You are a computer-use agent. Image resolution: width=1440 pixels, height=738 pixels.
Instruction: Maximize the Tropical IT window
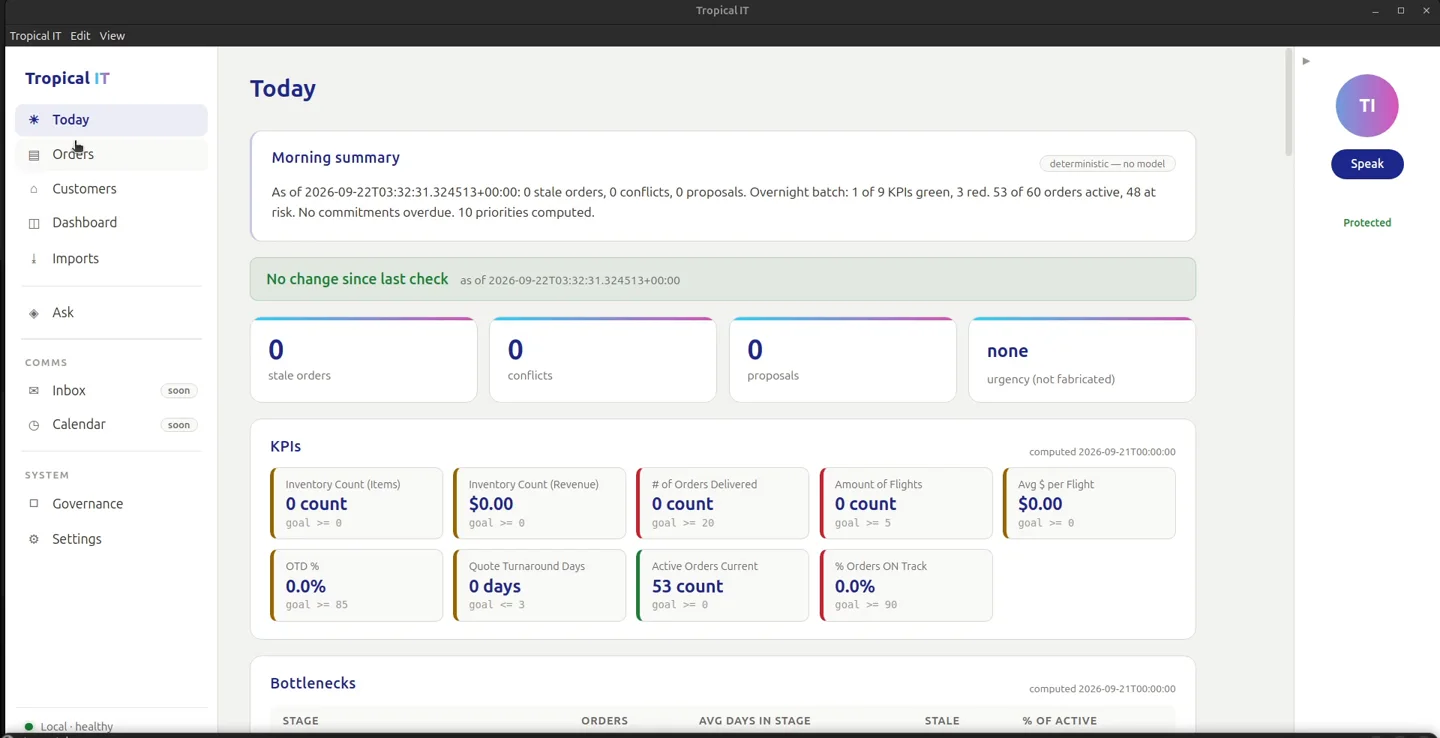pos(1401,11)
